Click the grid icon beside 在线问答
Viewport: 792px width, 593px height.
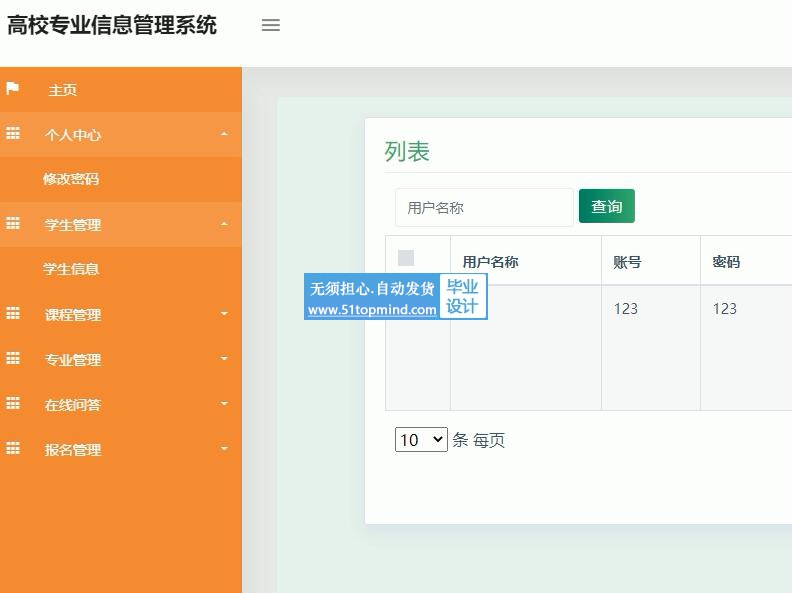[13, 404]
